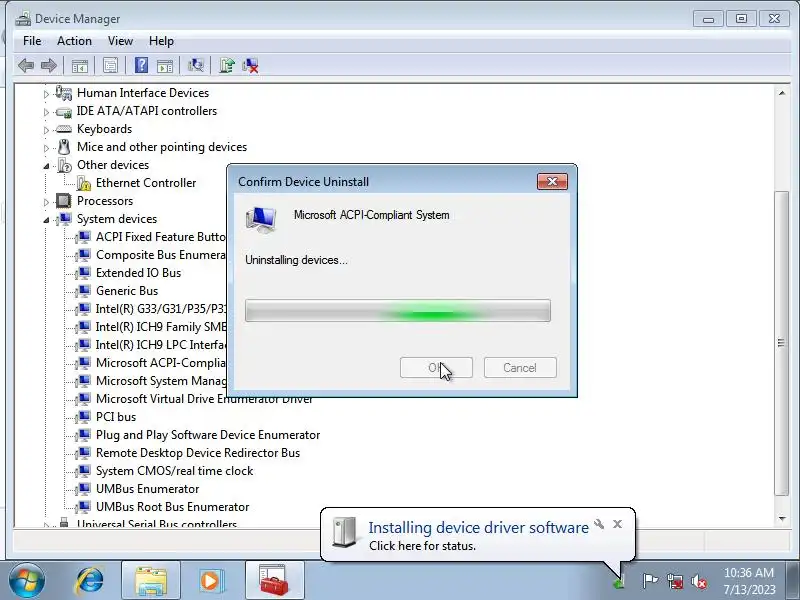Select Composite Bus Enumerator entry

(x=161, y=255)
